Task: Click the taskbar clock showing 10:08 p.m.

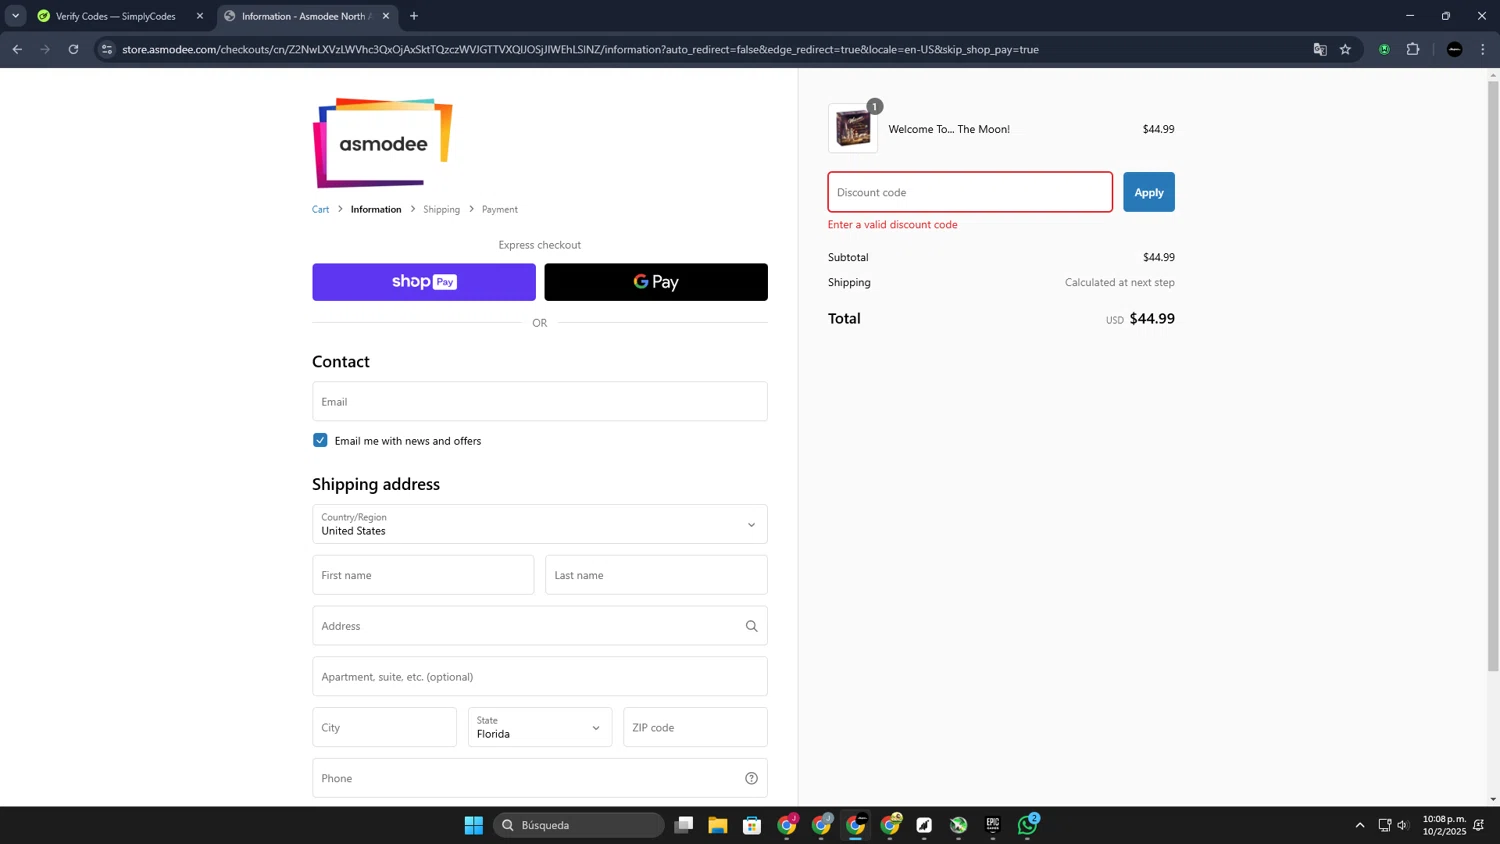Action: [x=1444, y=825]
